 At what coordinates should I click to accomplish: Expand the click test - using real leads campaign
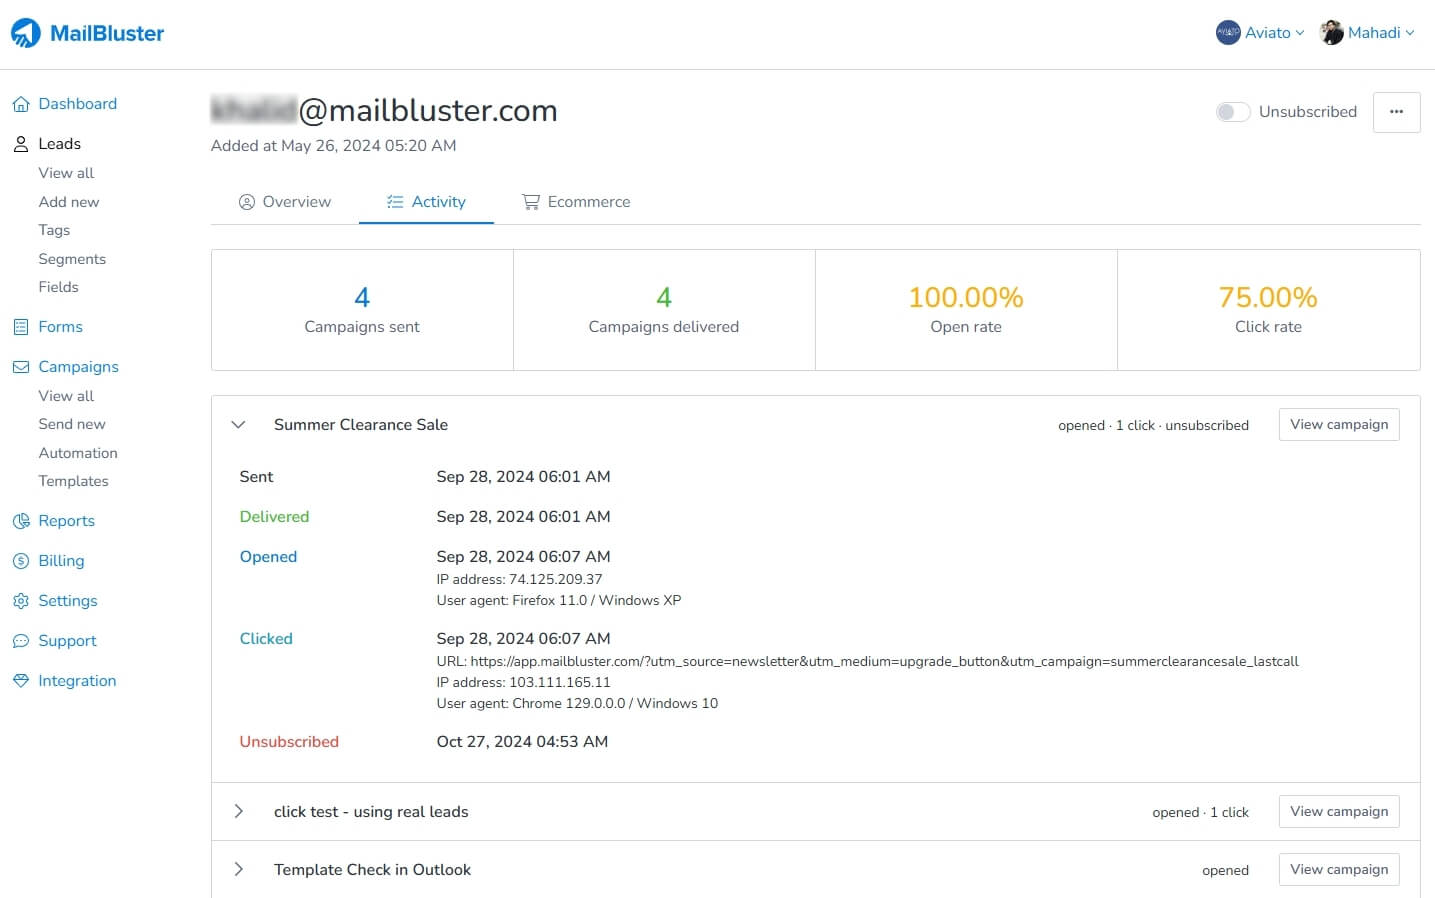click(x=239, y=811)
